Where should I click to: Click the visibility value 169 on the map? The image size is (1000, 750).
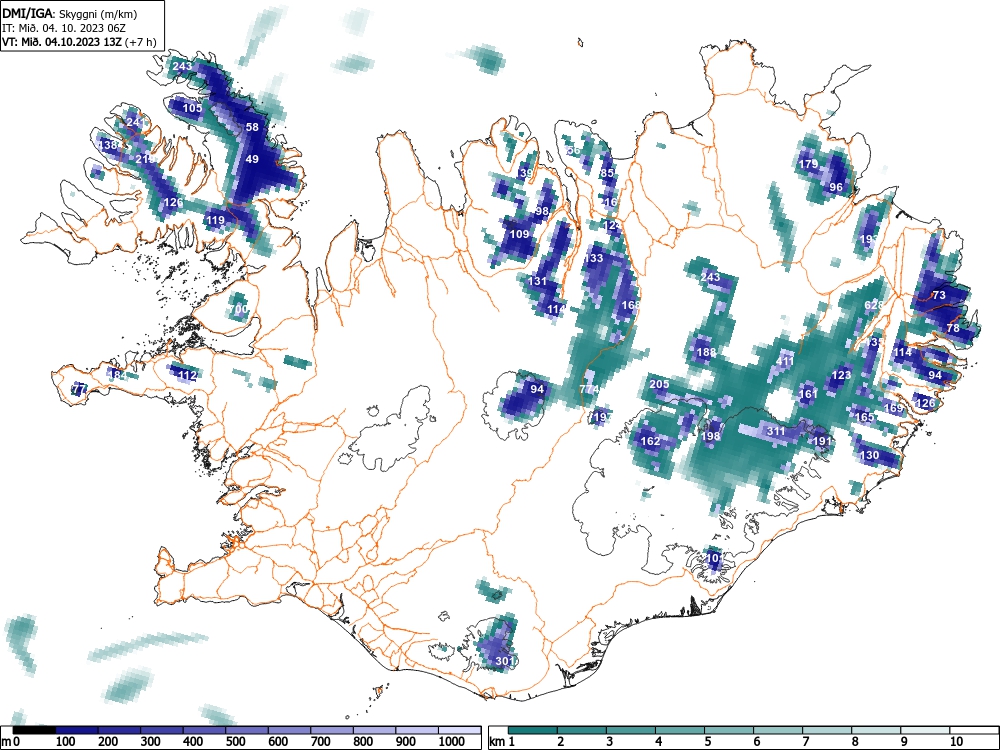(894, 408)
